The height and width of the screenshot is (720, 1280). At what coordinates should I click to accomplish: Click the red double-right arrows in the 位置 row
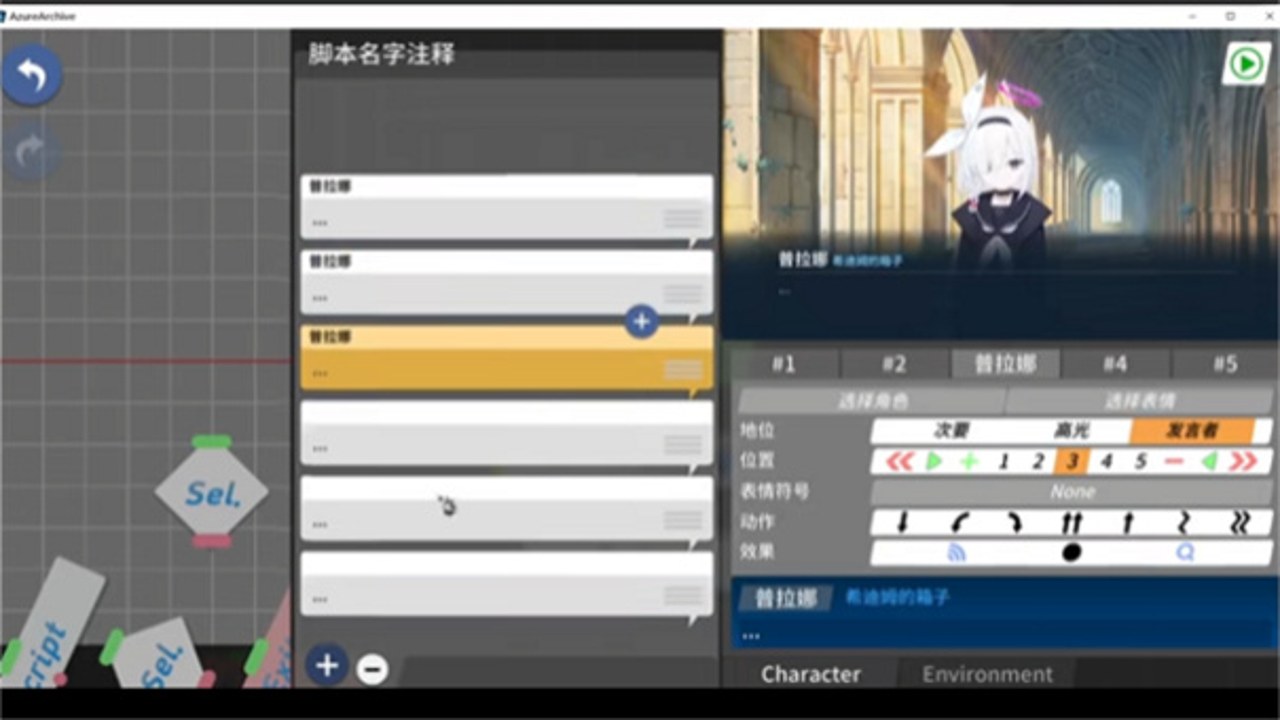click(x=1244, y=462)
